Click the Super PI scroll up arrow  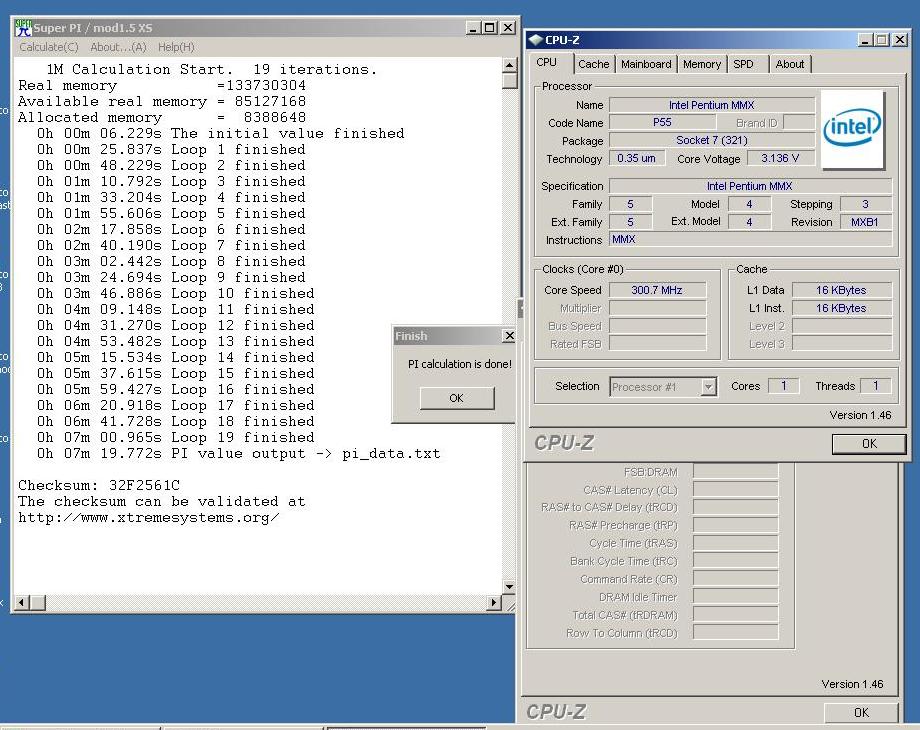coord(509,65)
